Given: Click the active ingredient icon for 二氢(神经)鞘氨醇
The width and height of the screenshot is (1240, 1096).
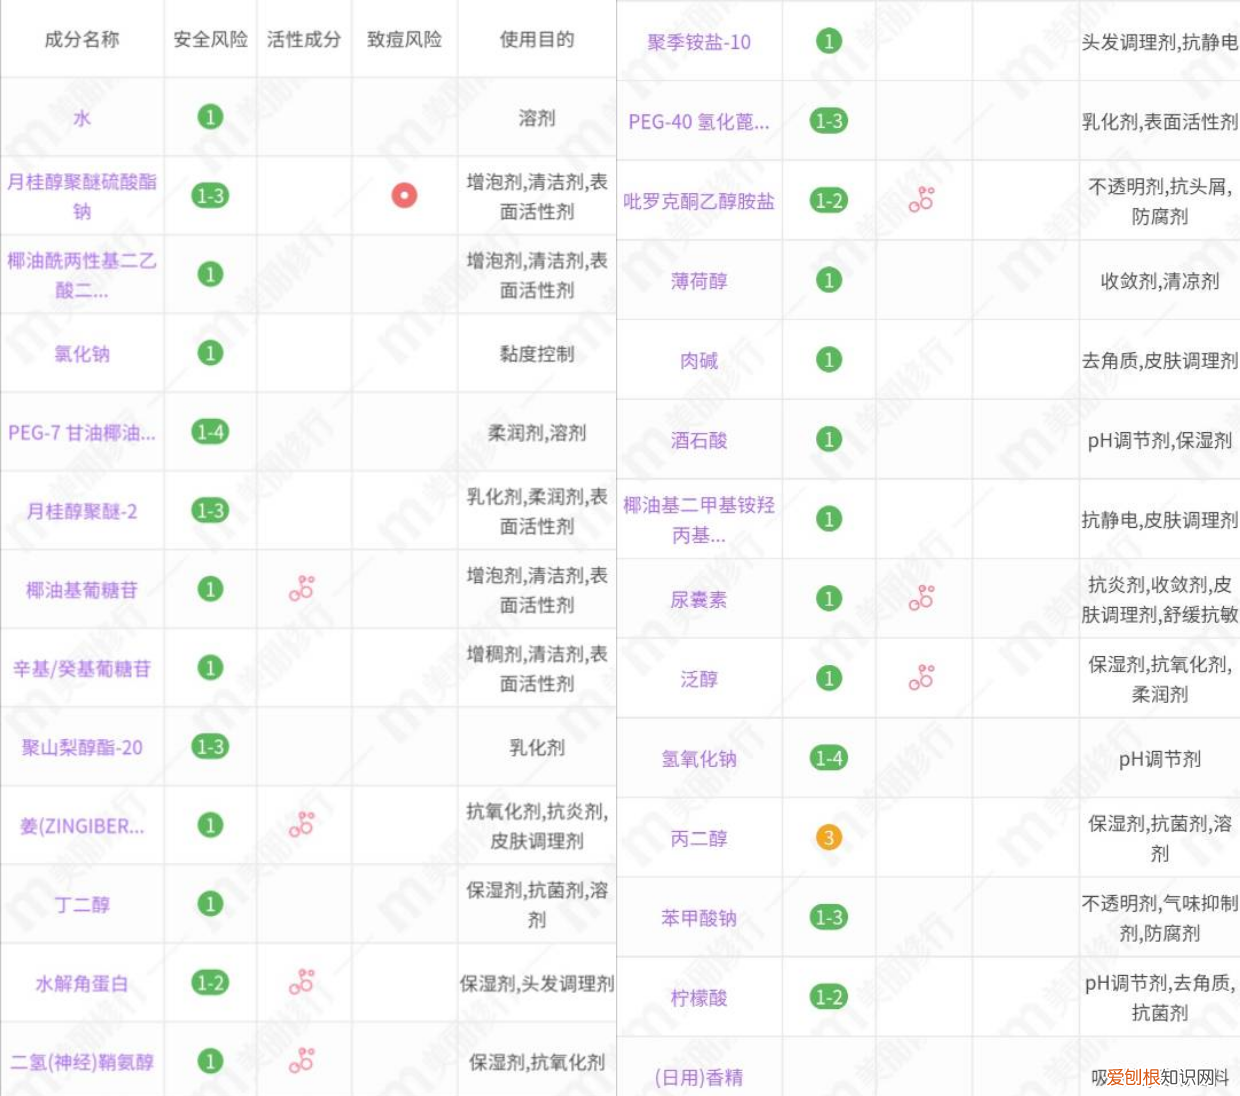Looking at the screenshot, I should point(303,1061).
